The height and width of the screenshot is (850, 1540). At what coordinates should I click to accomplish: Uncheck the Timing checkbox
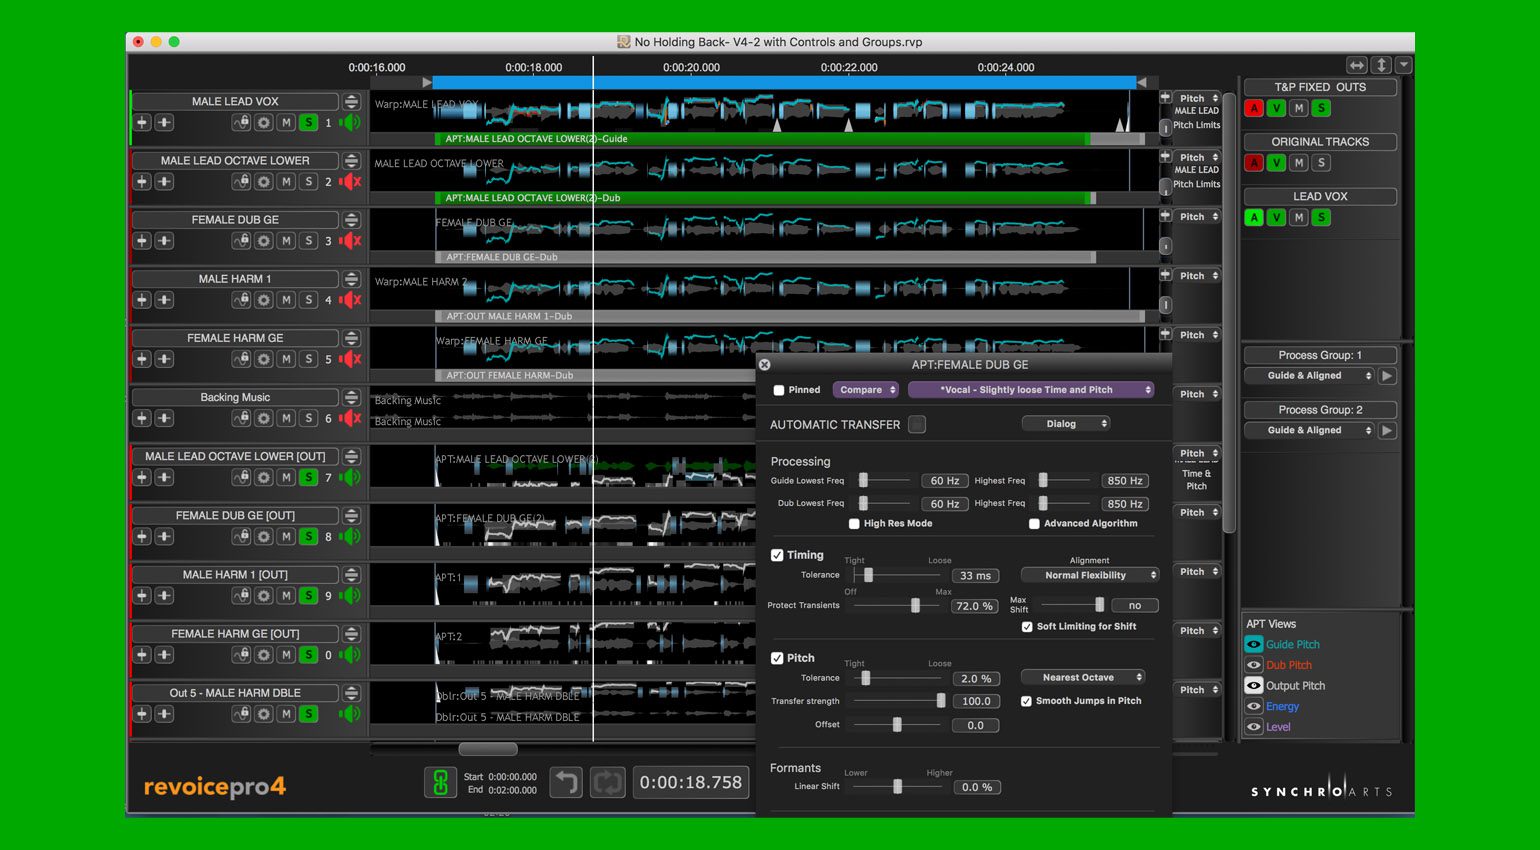[777, 555]
